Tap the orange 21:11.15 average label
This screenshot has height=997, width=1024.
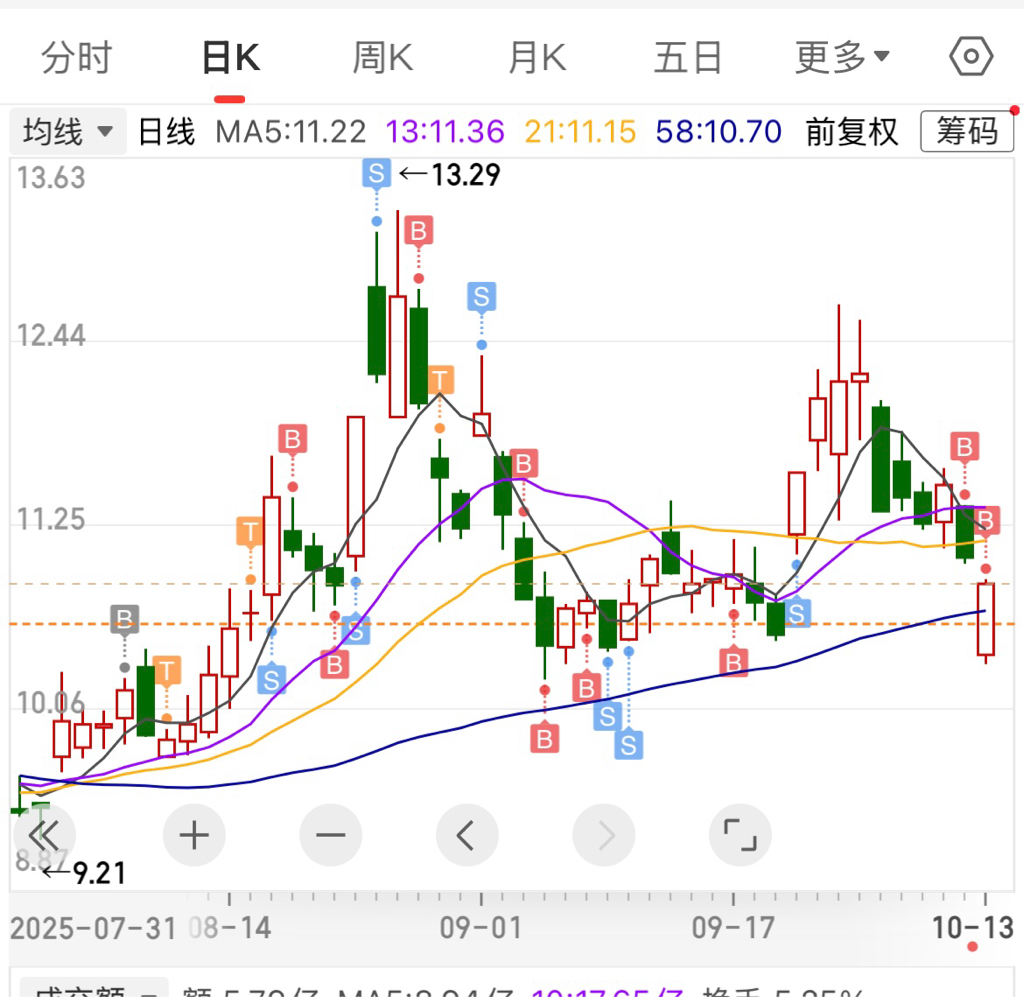pyautogui.click(x=580, y=132)
